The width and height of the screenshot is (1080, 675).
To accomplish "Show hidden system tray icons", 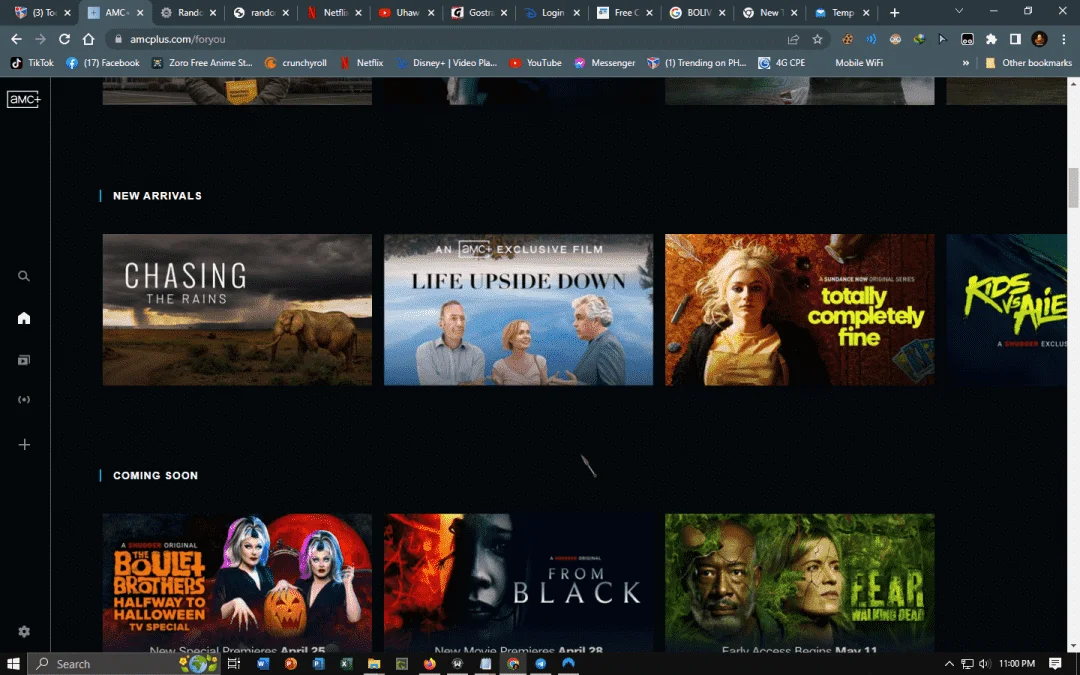I will pos(948,663).
